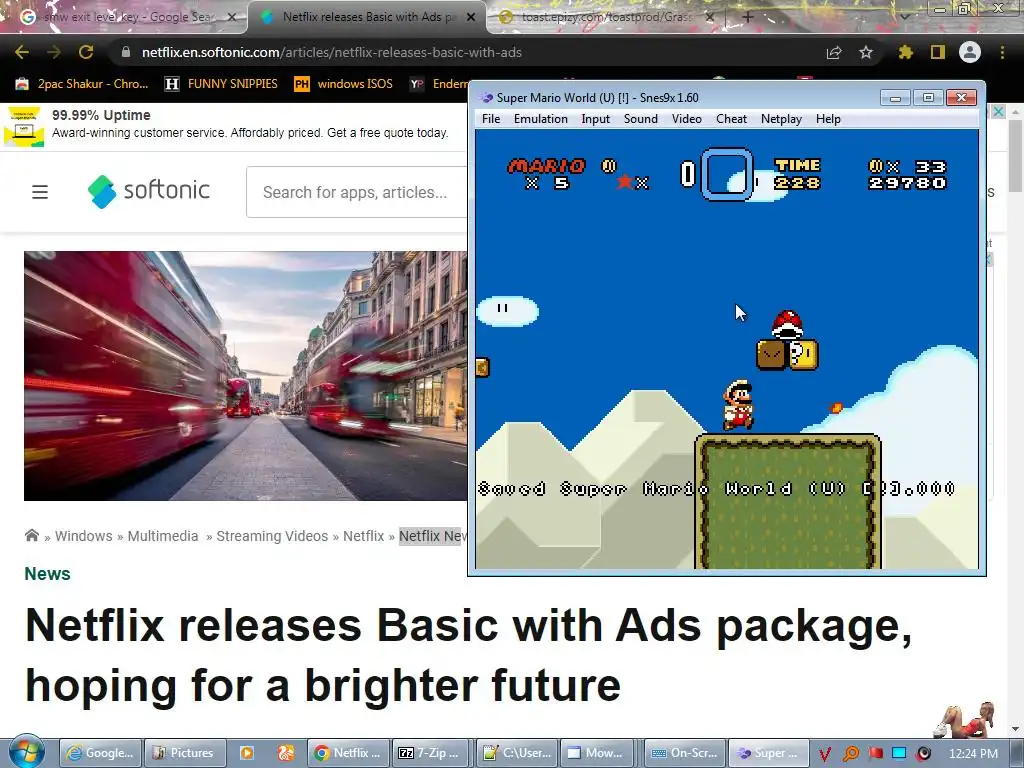The image size is (1024, 768).
Task: Reload the Softonic page
Action: pos(86,52)
